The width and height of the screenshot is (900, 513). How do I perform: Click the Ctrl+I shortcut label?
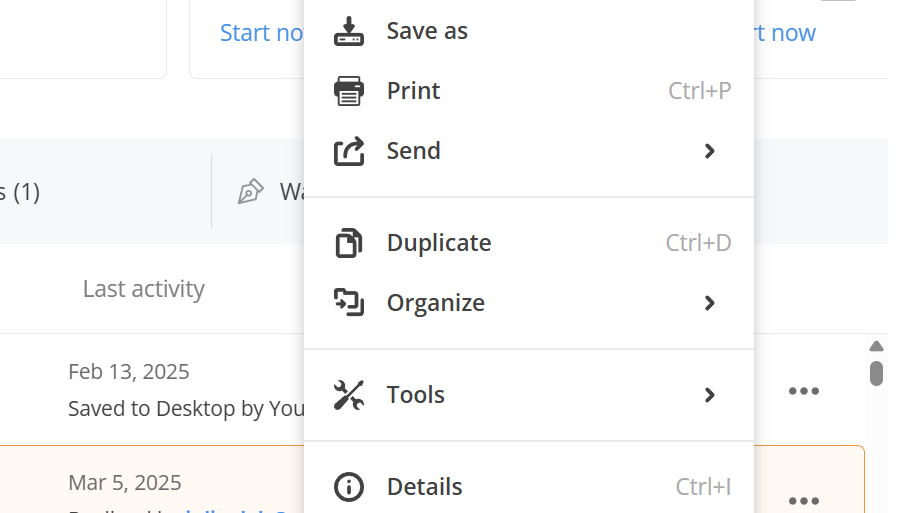pos(703,487)
